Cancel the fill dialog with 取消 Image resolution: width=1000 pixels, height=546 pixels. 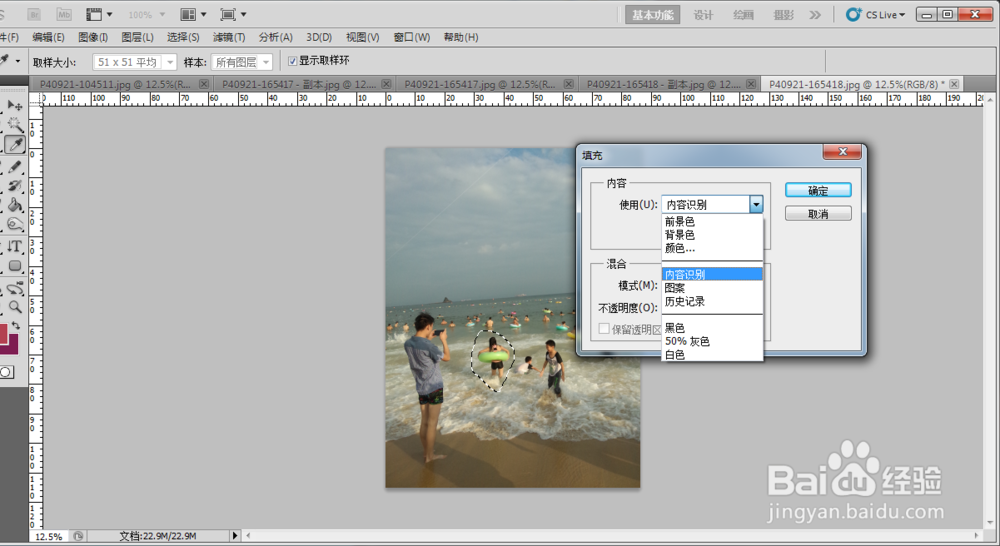pos(818,214)
